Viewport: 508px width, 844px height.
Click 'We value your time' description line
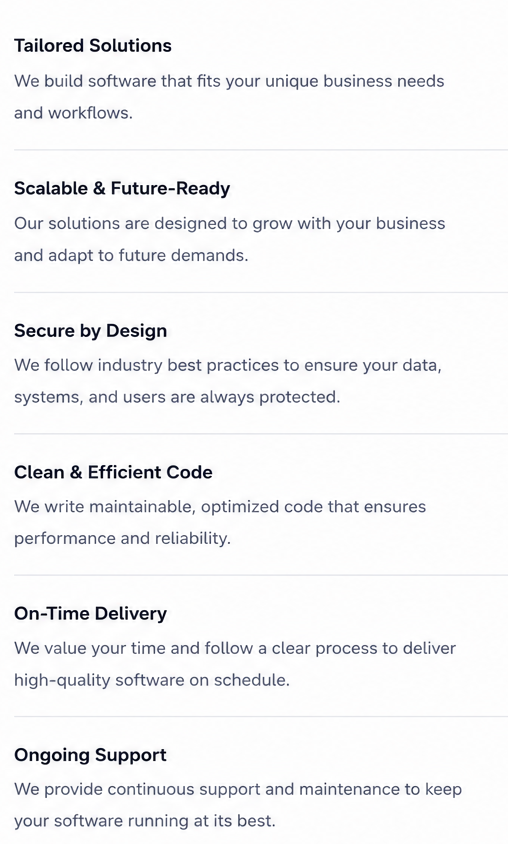(x=235, y=648)
